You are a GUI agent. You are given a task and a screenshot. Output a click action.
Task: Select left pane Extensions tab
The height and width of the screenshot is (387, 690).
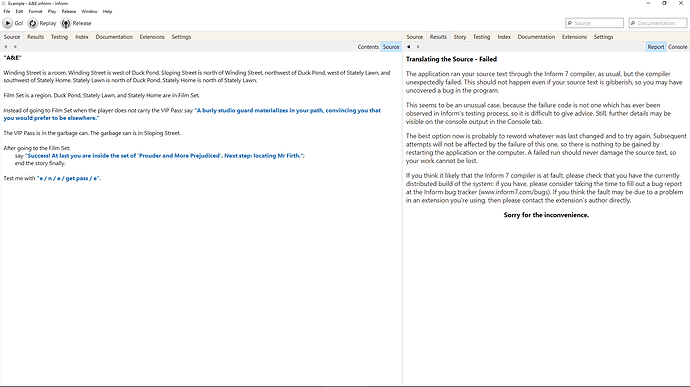pyautogui.click(x=152, y=37)
